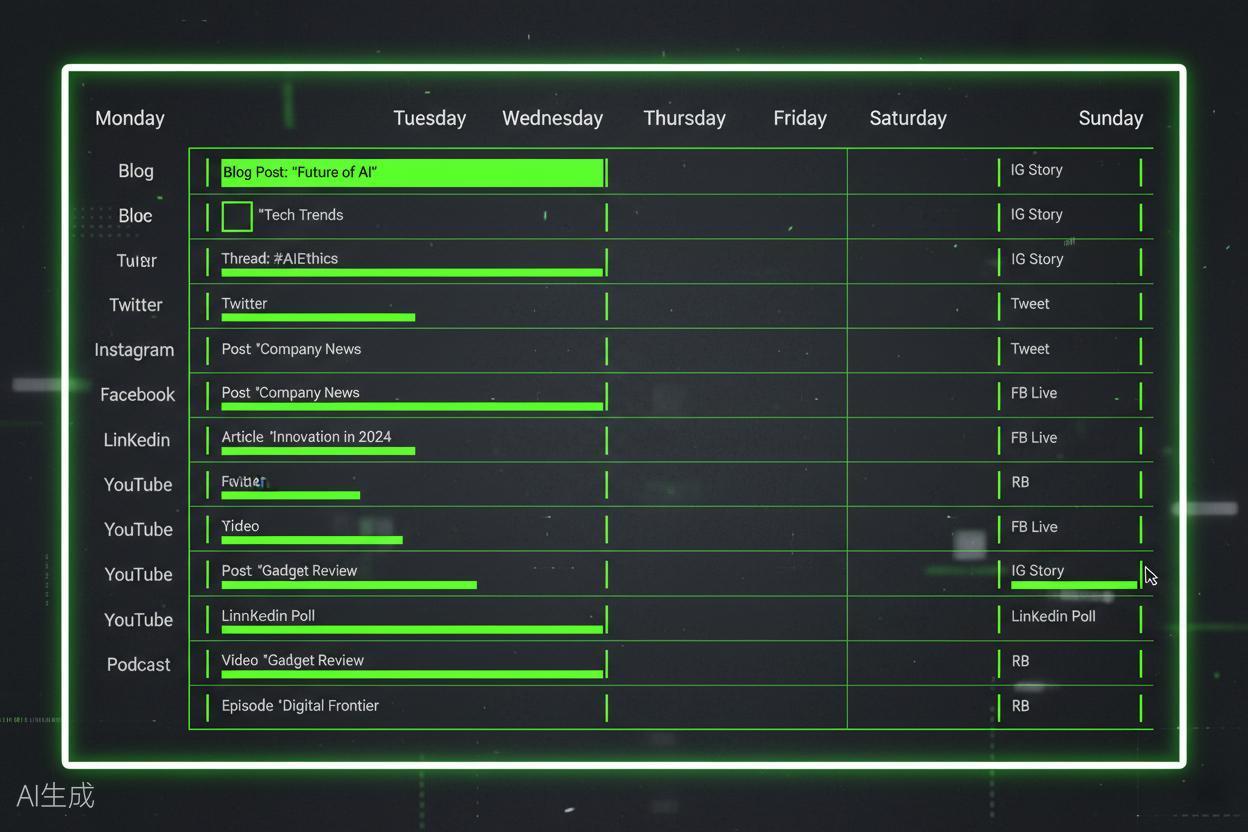
Task: Open the Post "Gadget Review" entry
Action: pos(289,571)
